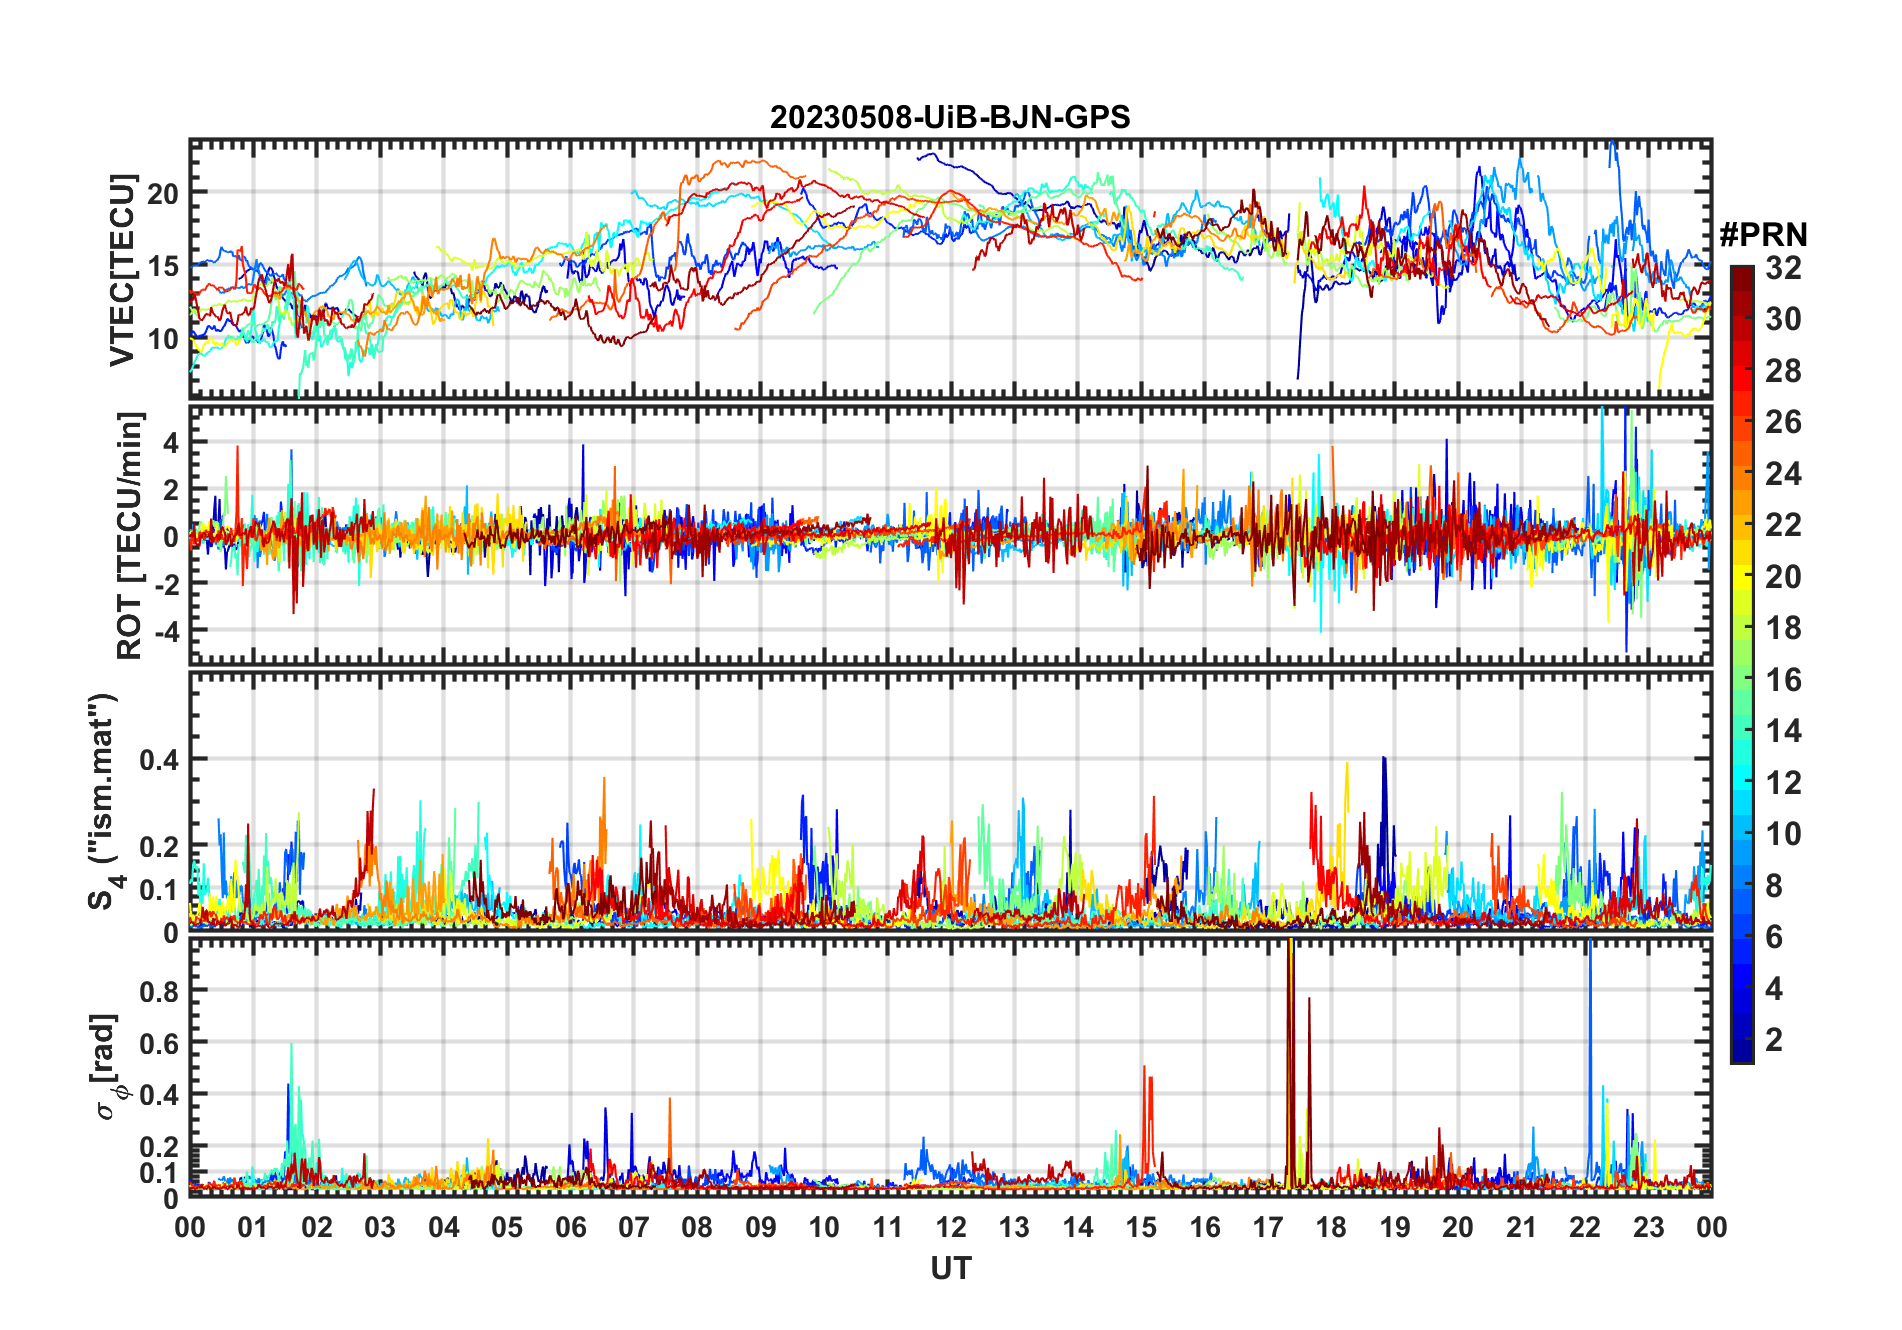The height and width of the screenshot is (1330, 1902).
Task: Click the colorbar tick label 2
Action: tap(1774, 1040)
